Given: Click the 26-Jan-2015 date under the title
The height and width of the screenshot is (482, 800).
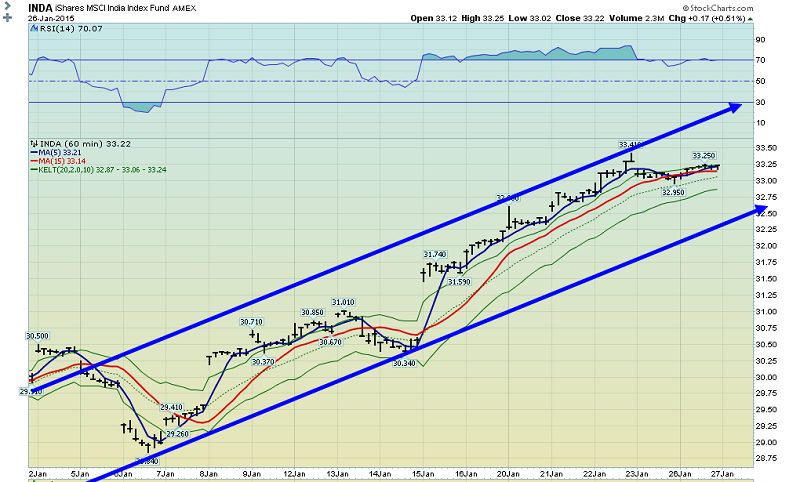Looking at the screenshot, I should [x=51, y=18].
